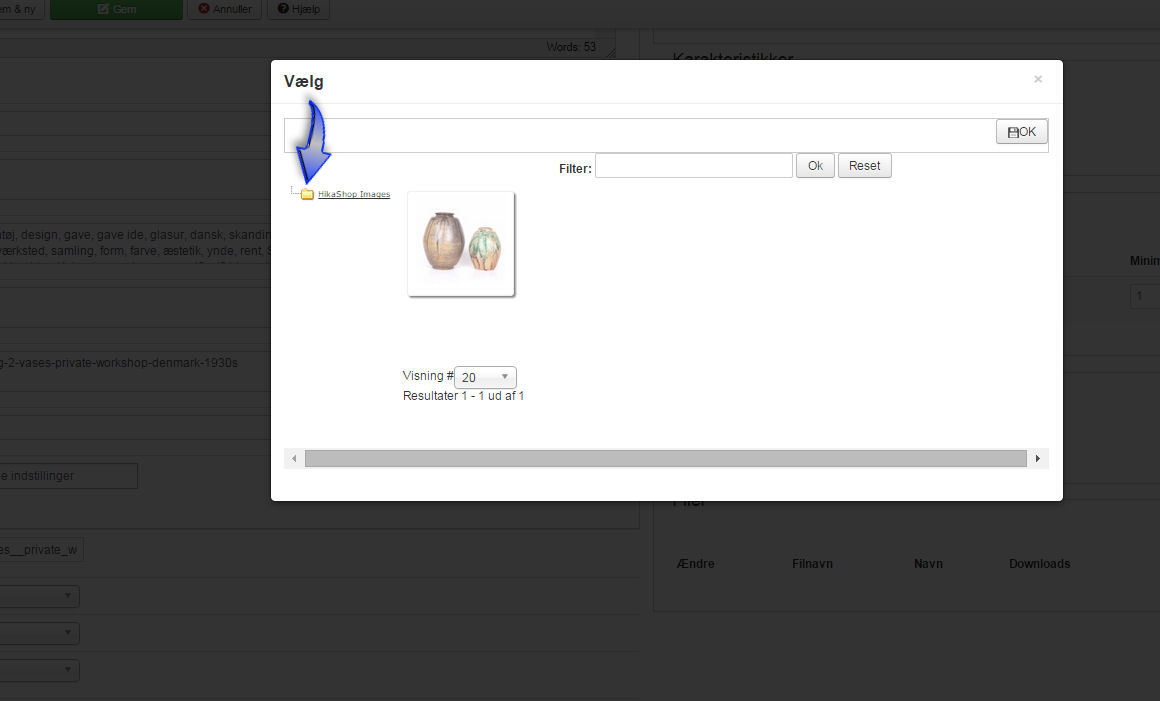Click the Filter text input field
Image resolution: width=1160 pixels, height=701 pixels.
pyautogui.click(x=694, y=166)
